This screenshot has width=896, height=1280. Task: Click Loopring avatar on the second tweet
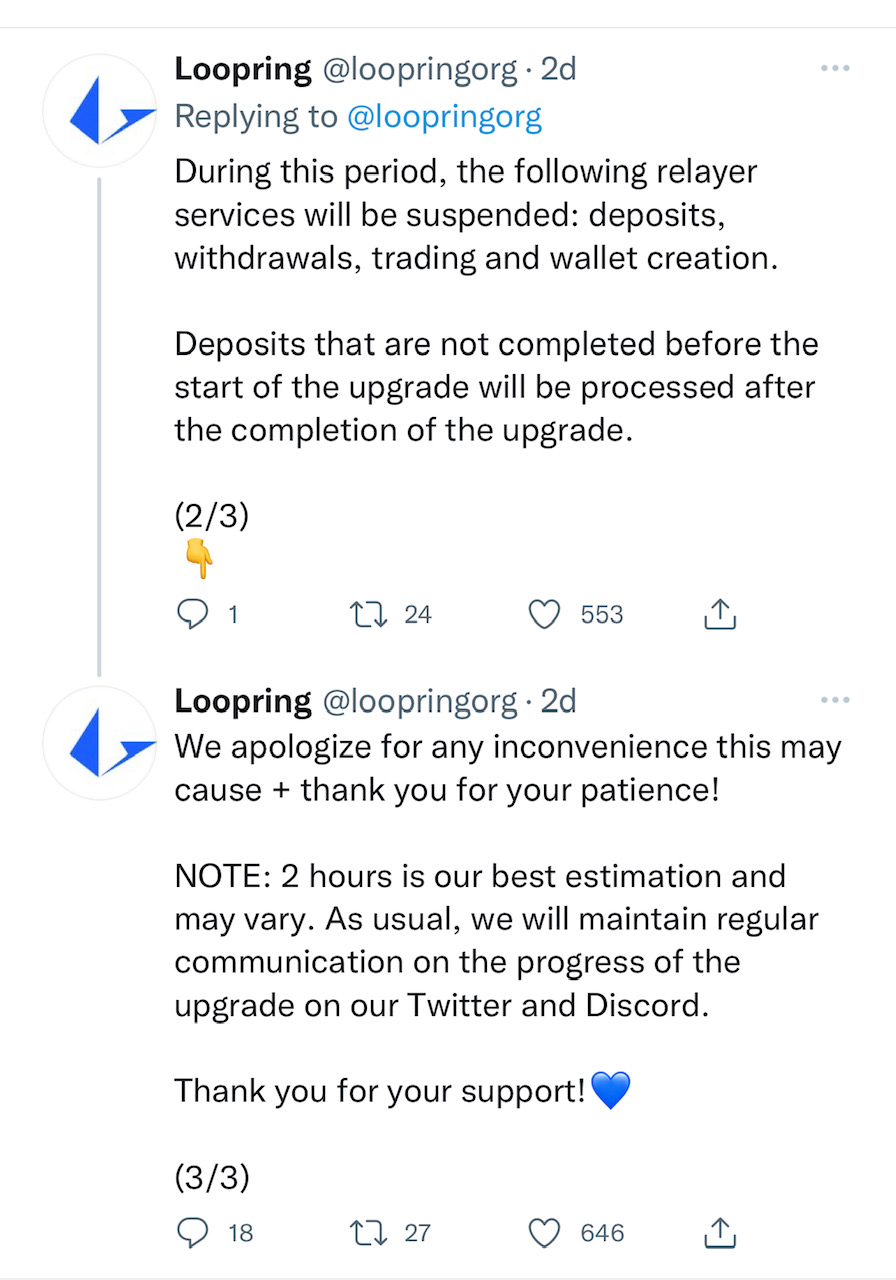[100, 743]
